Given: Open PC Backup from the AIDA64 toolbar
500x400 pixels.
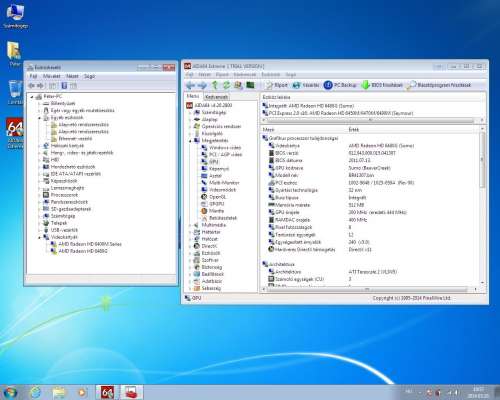Looking at the screenshot, I should [340, 85].
